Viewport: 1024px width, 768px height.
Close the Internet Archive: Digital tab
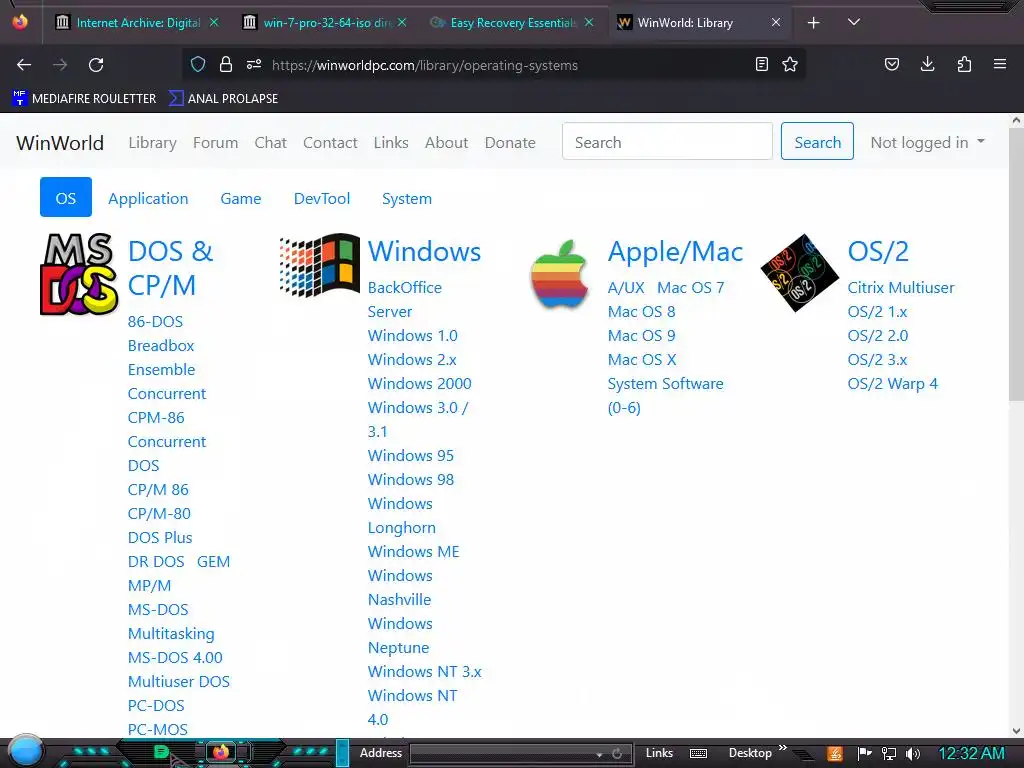point(214,22)
